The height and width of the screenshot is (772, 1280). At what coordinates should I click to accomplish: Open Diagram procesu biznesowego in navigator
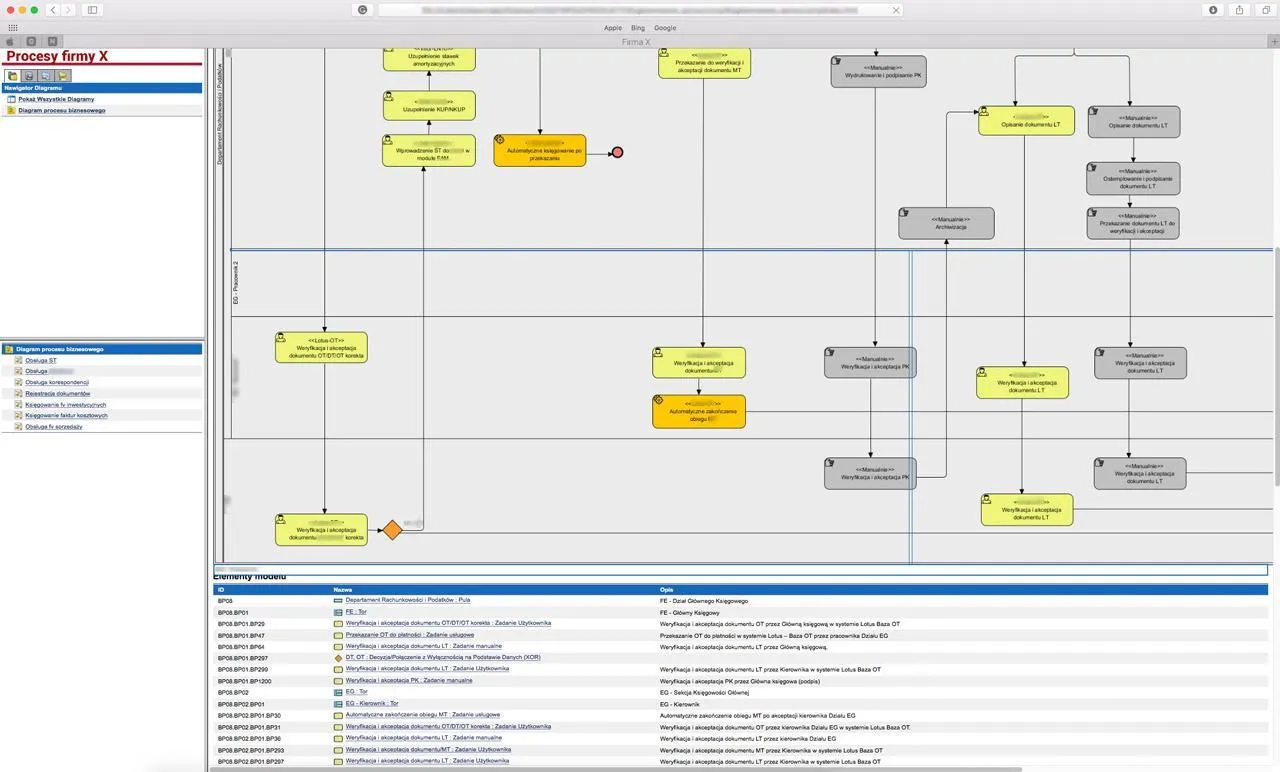pos(62,110)
